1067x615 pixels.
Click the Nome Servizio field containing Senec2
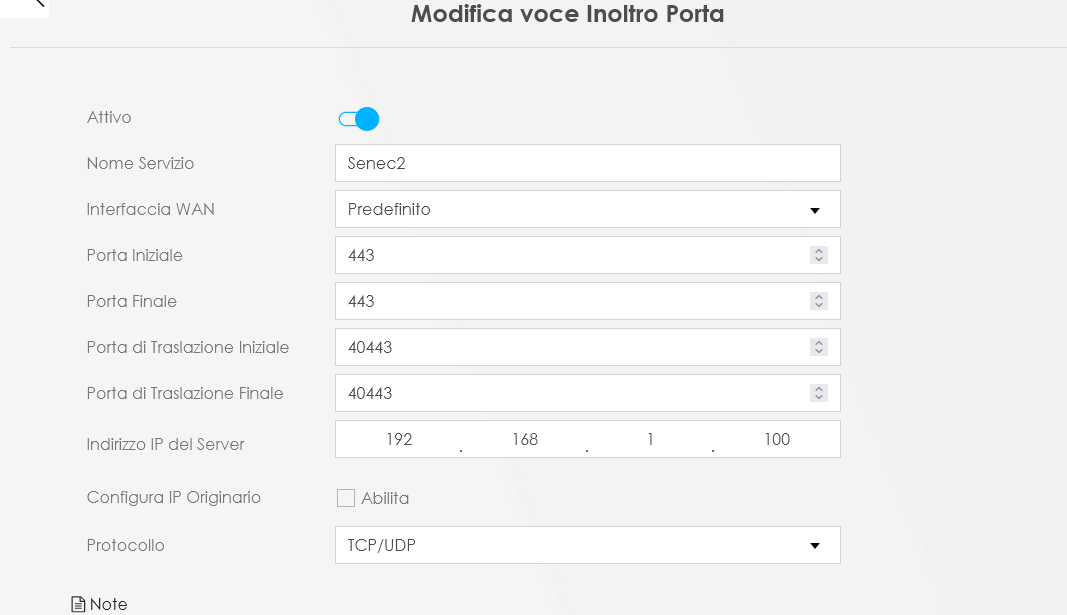click(x=587, y=163)
